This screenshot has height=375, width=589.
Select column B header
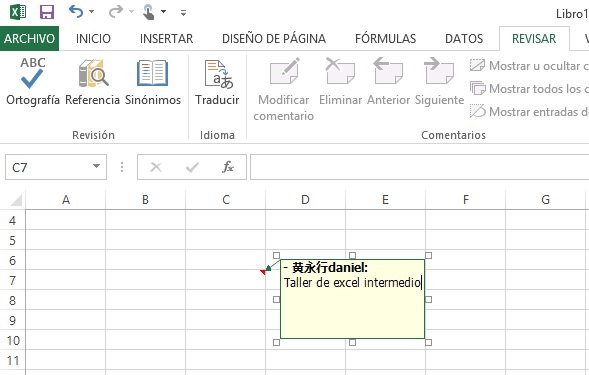coord(146,200)
